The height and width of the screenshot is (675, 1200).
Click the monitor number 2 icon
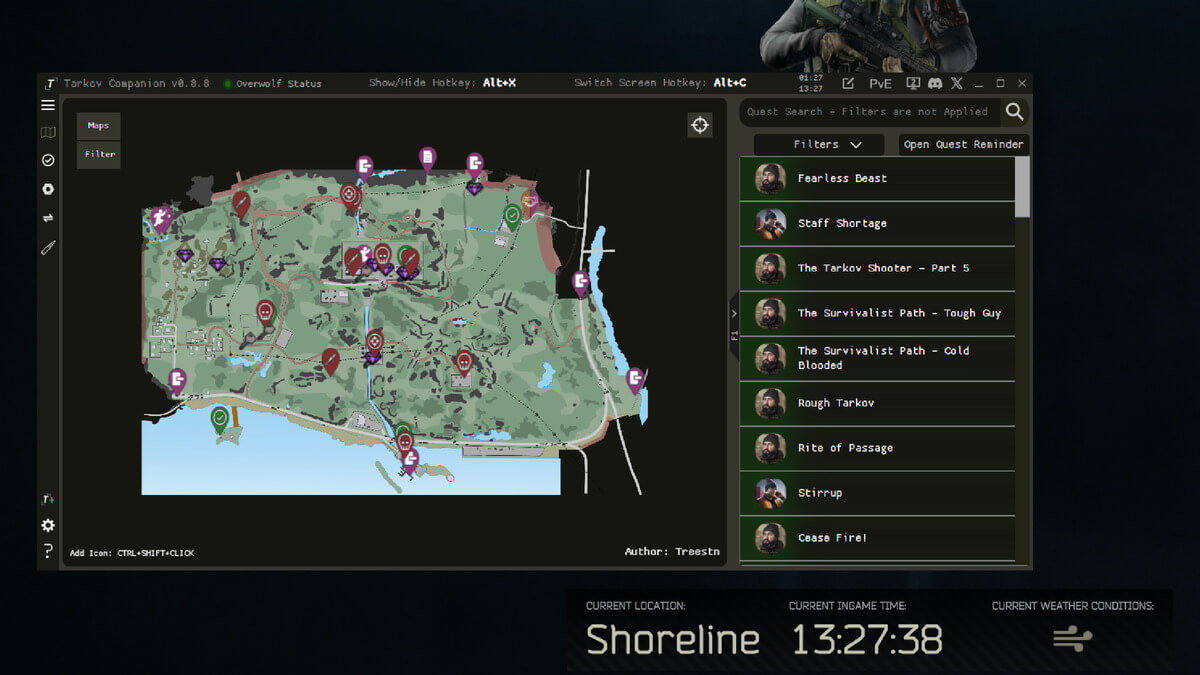(913, 83)
